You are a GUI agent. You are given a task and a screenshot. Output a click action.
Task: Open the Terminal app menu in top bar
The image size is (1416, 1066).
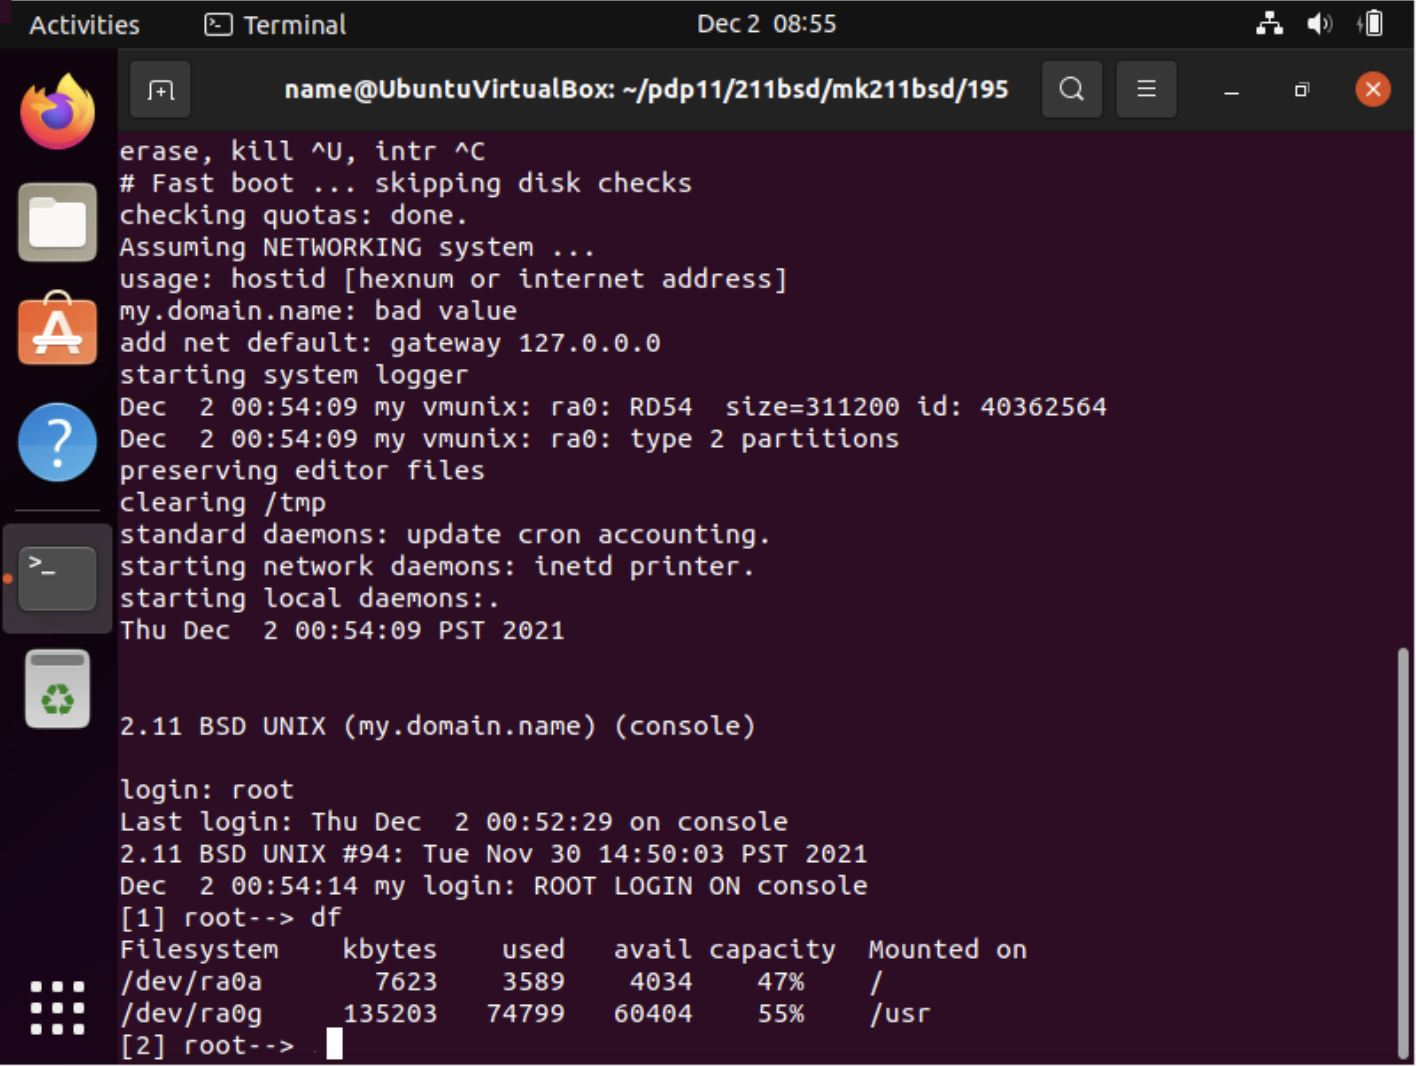coord(276,24)
